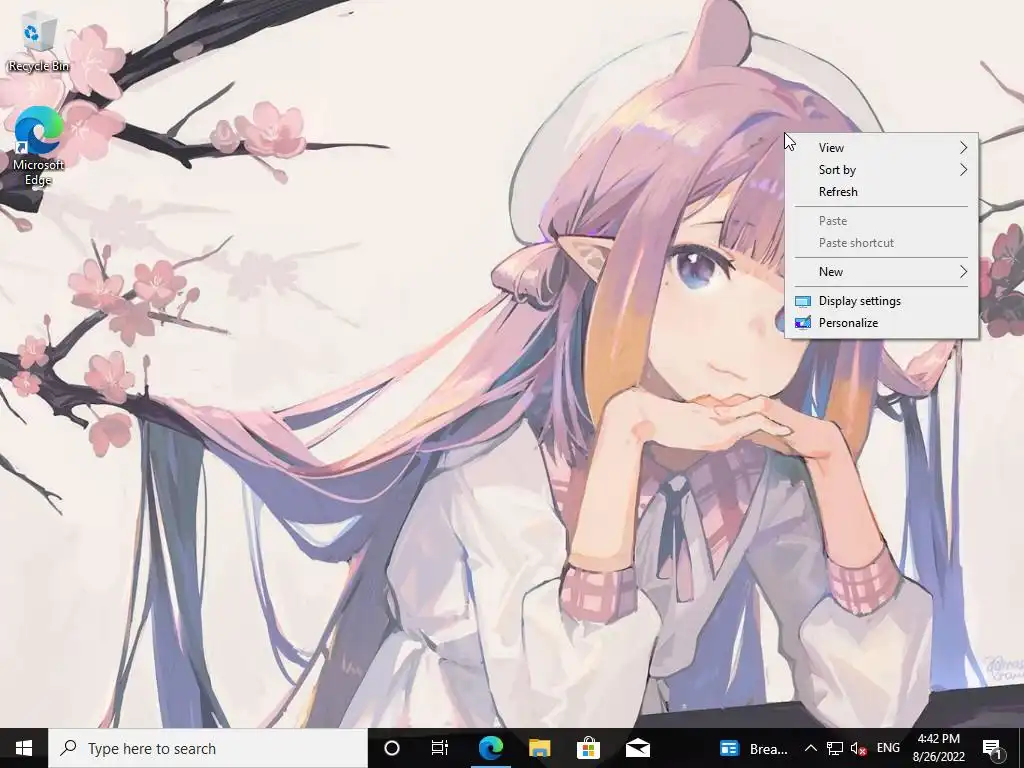Screen dimensions: 1024x768
Task: Open the Sort by submenu
Action: 881,170
